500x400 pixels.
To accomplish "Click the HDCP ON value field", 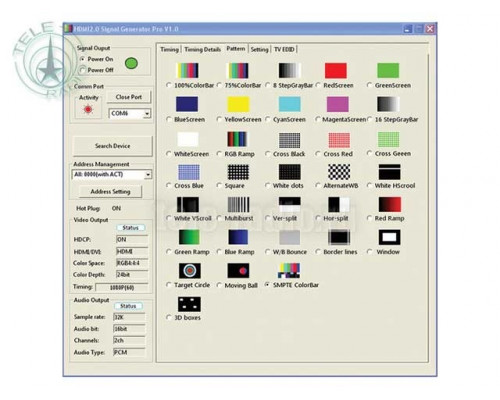I will [132, 239].
